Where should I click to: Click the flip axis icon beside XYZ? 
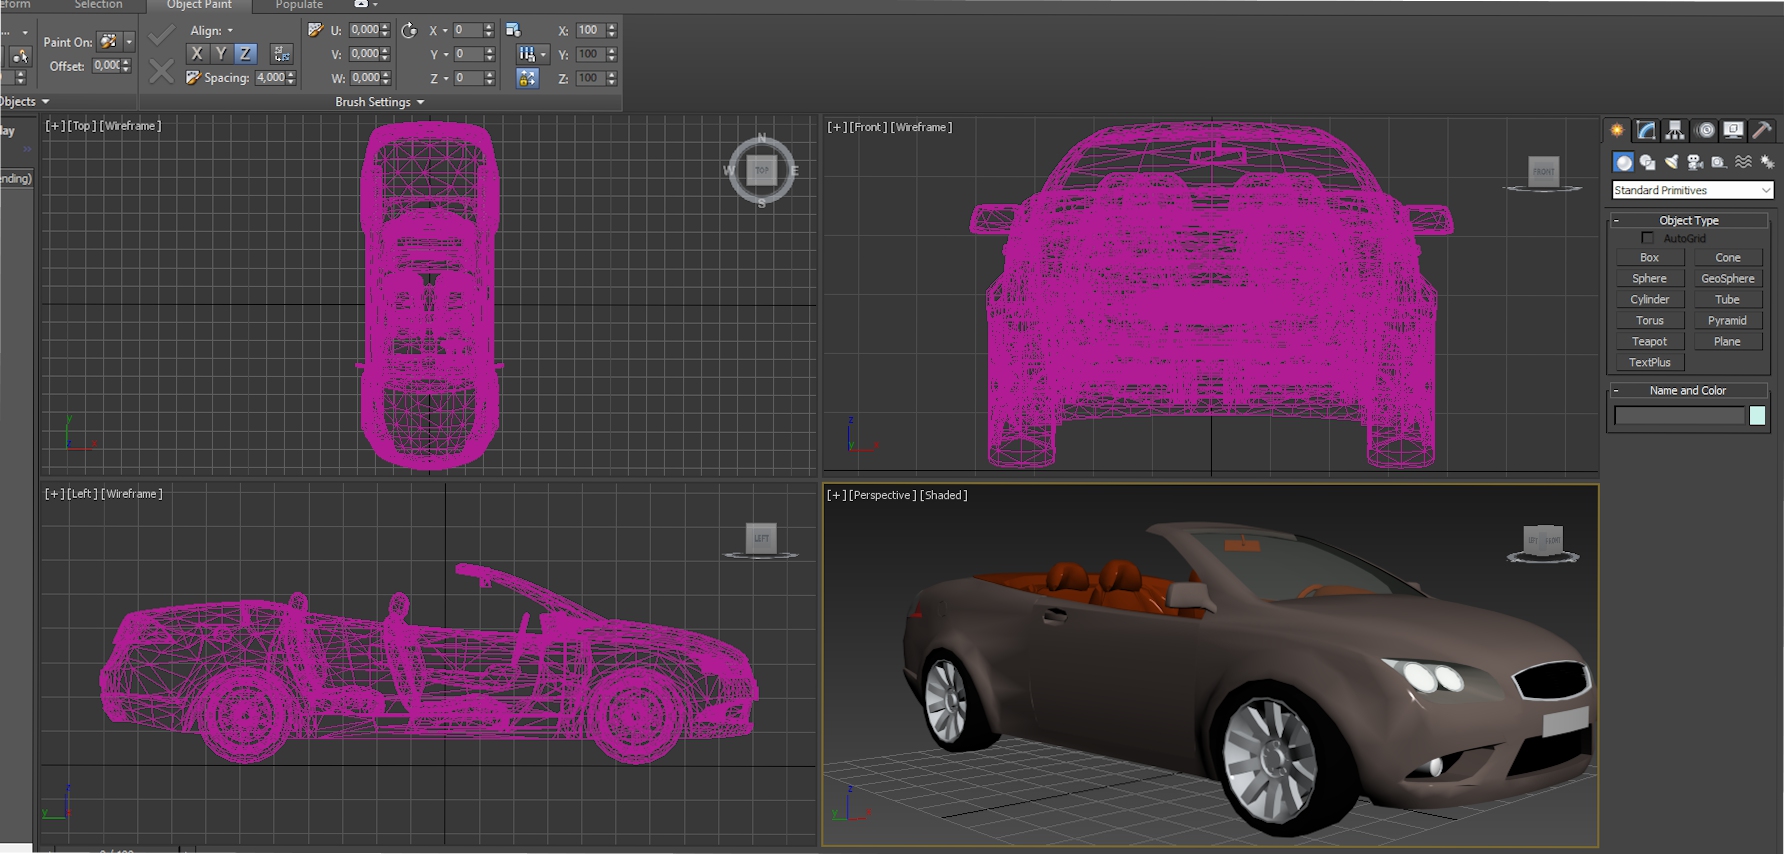coord(282,54)
